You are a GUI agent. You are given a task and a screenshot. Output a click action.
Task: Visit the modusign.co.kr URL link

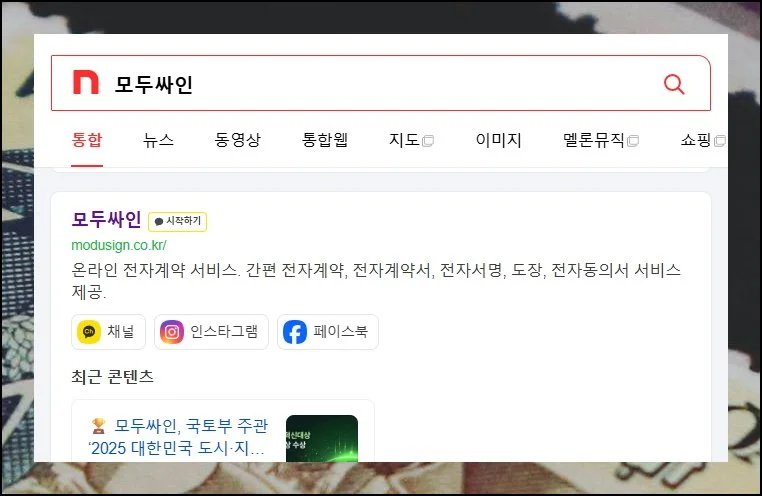click(x=119, y=245)
